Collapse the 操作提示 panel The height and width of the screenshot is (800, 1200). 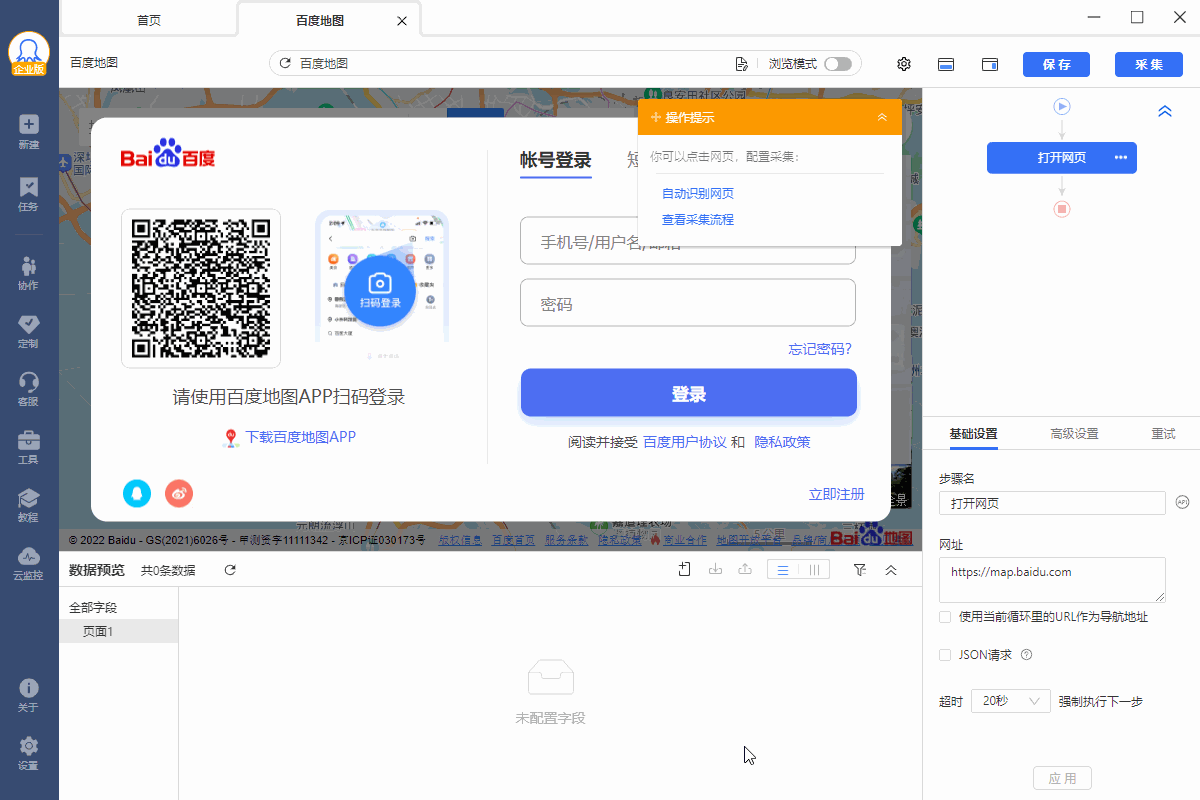(882, 117)
